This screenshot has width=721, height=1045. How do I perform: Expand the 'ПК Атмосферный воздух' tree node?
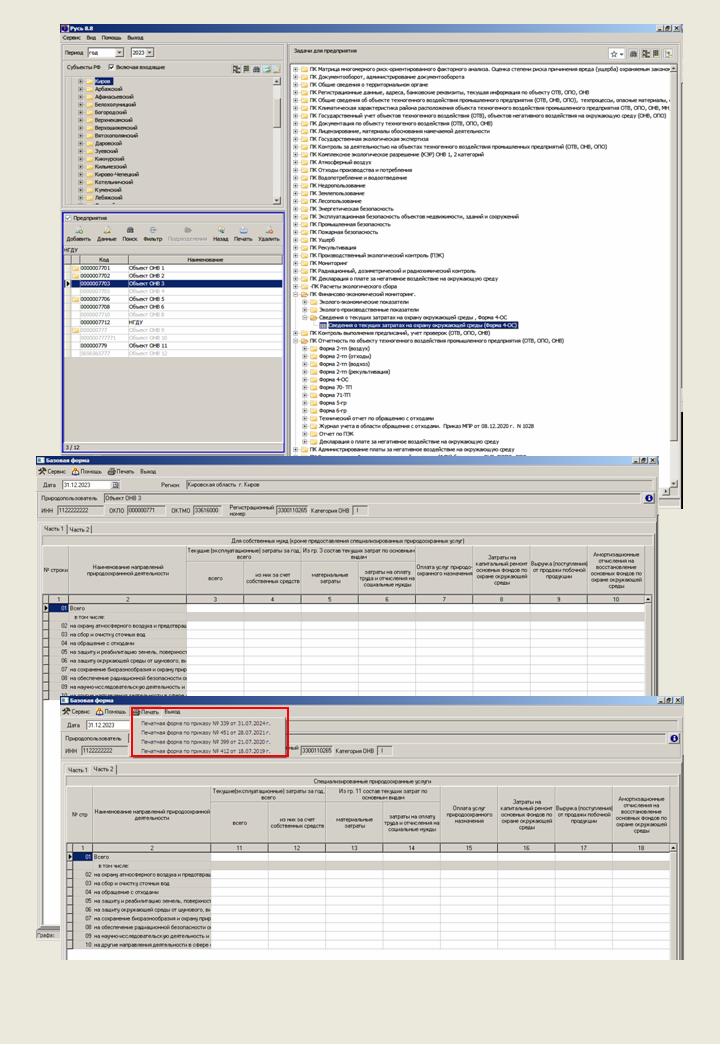click(x=295, y=162)
